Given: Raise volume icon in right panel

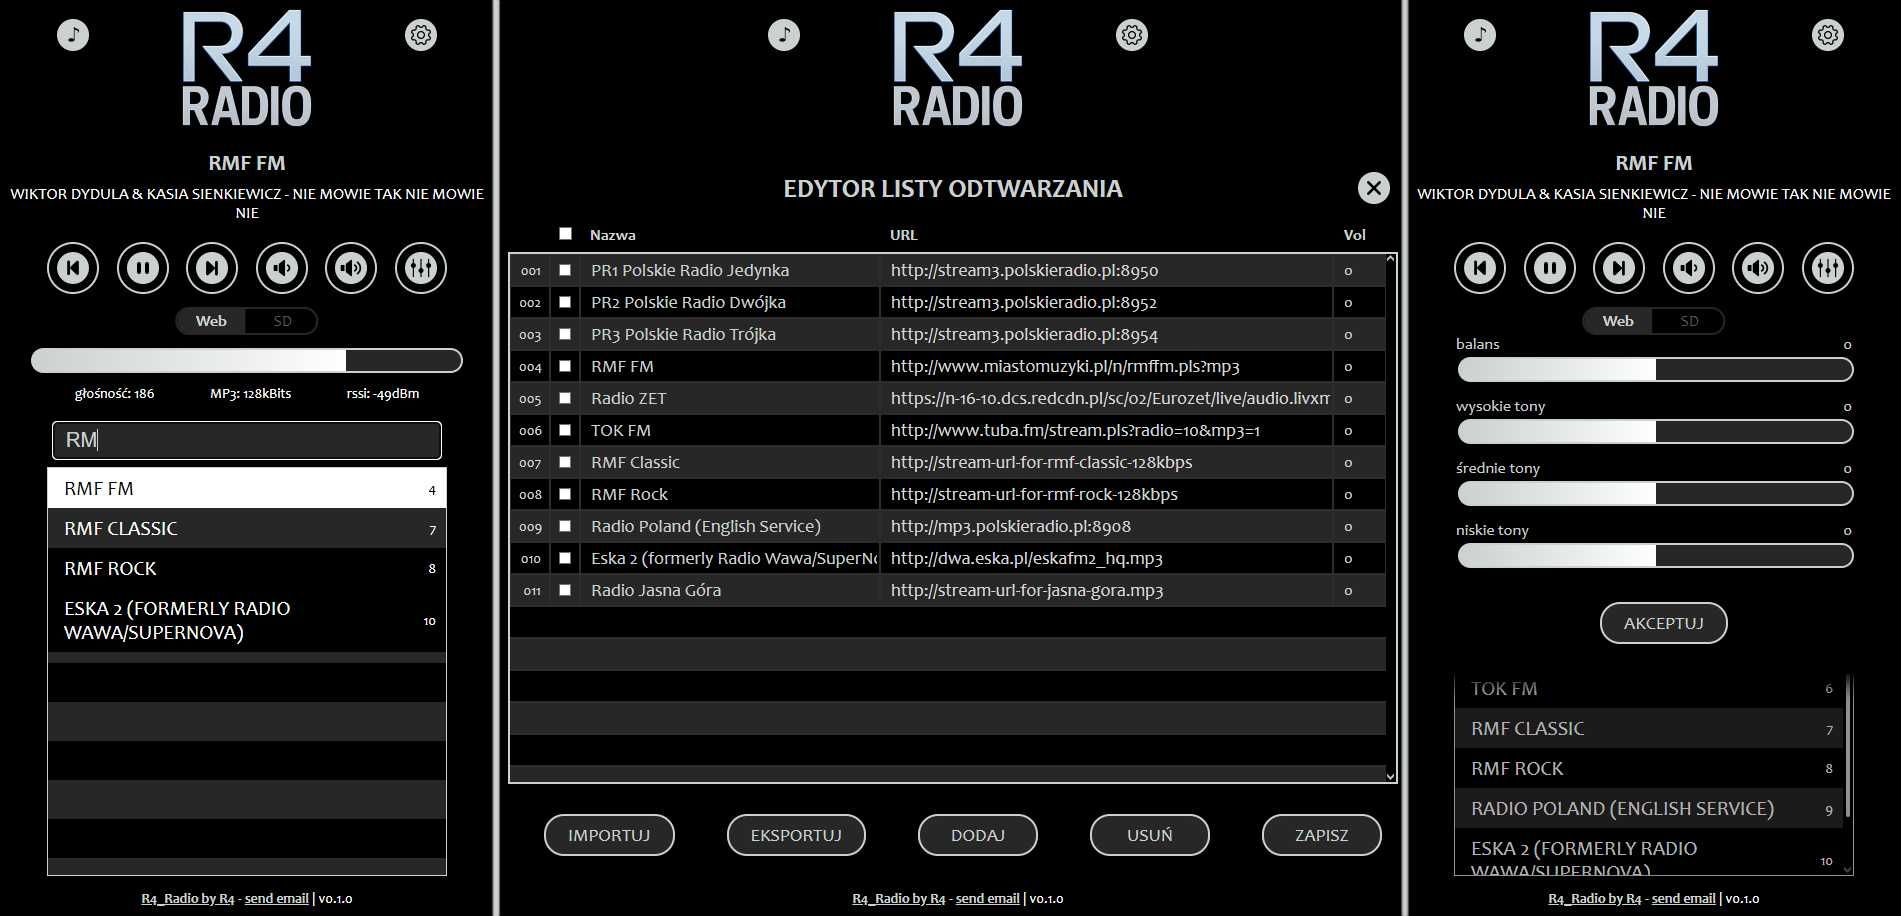Looking at the screenshot, I should click(1758, 268).
